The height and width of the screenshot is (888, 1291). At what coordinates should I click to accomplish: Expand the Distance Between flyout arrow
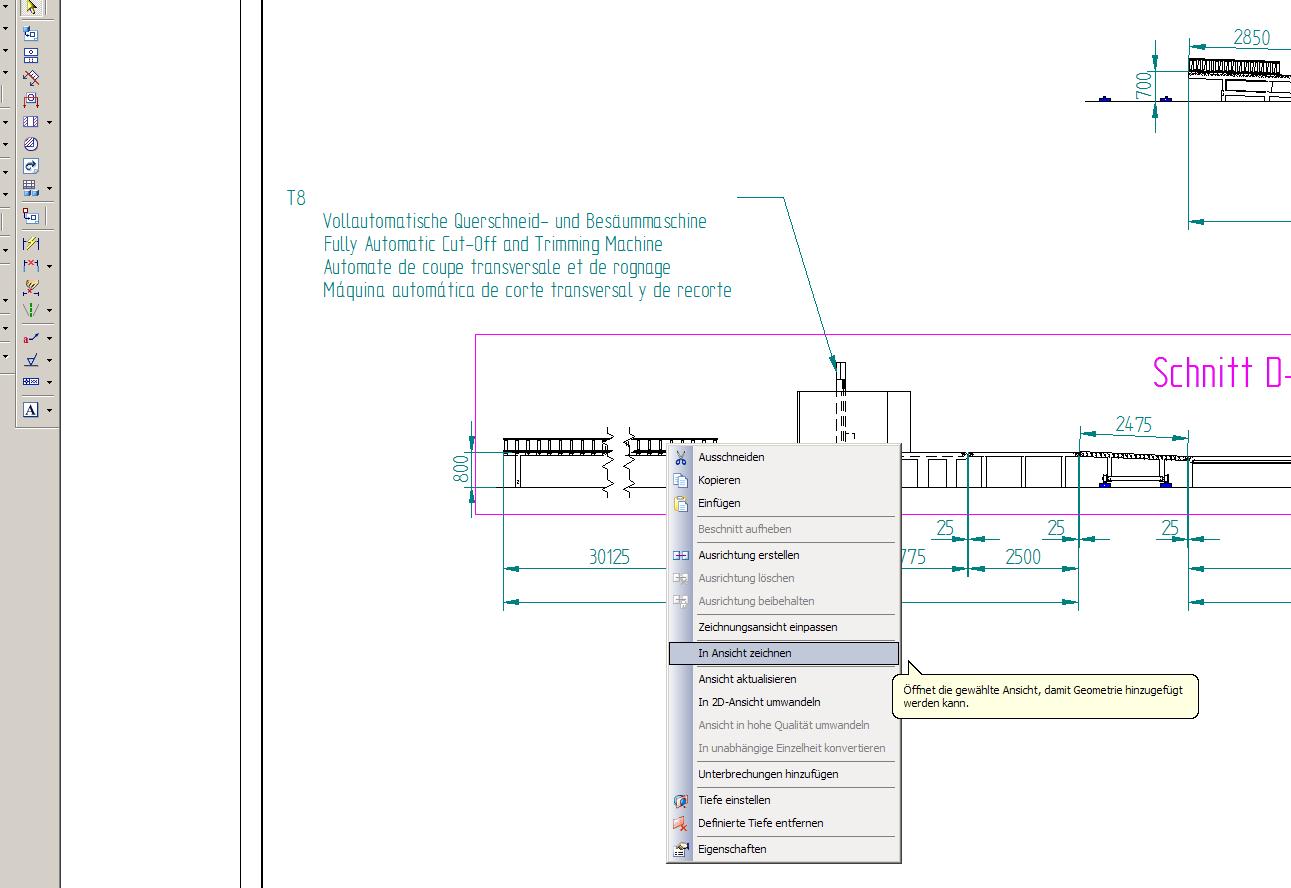[49, 266]
